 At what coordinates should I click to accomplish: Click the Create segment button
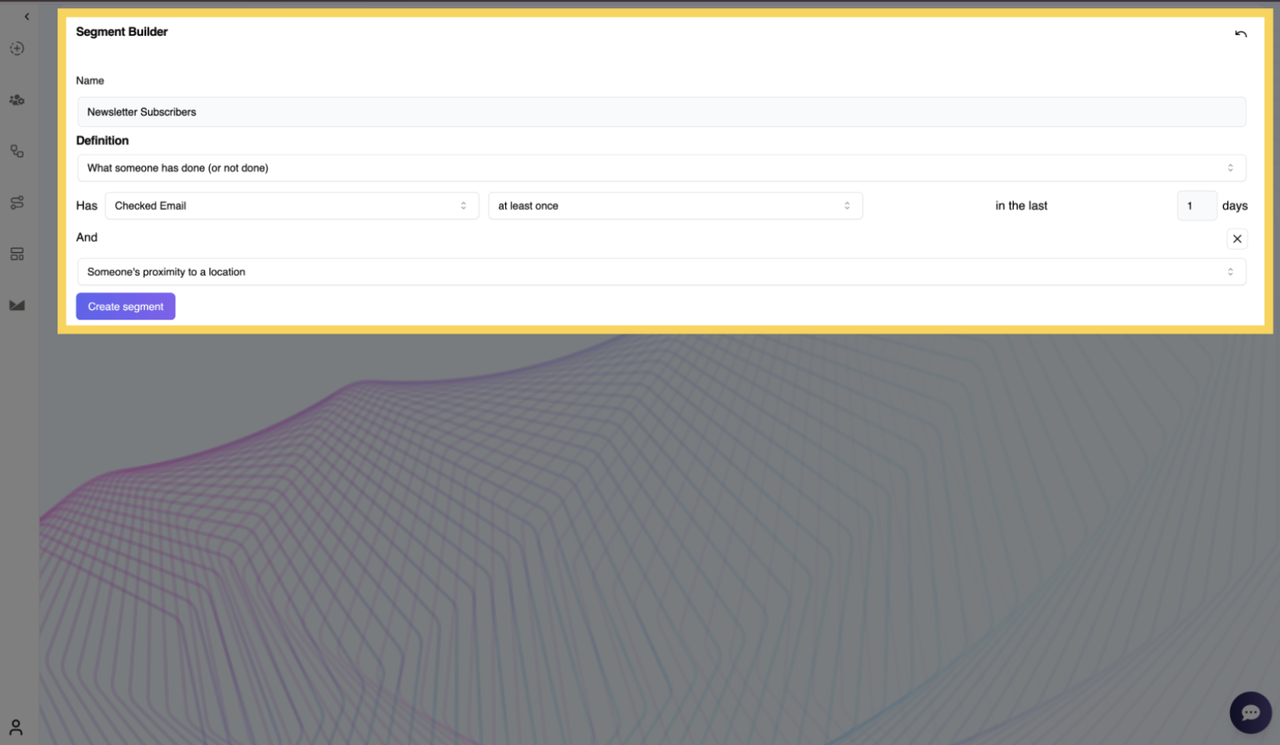(x=126, y=307)
